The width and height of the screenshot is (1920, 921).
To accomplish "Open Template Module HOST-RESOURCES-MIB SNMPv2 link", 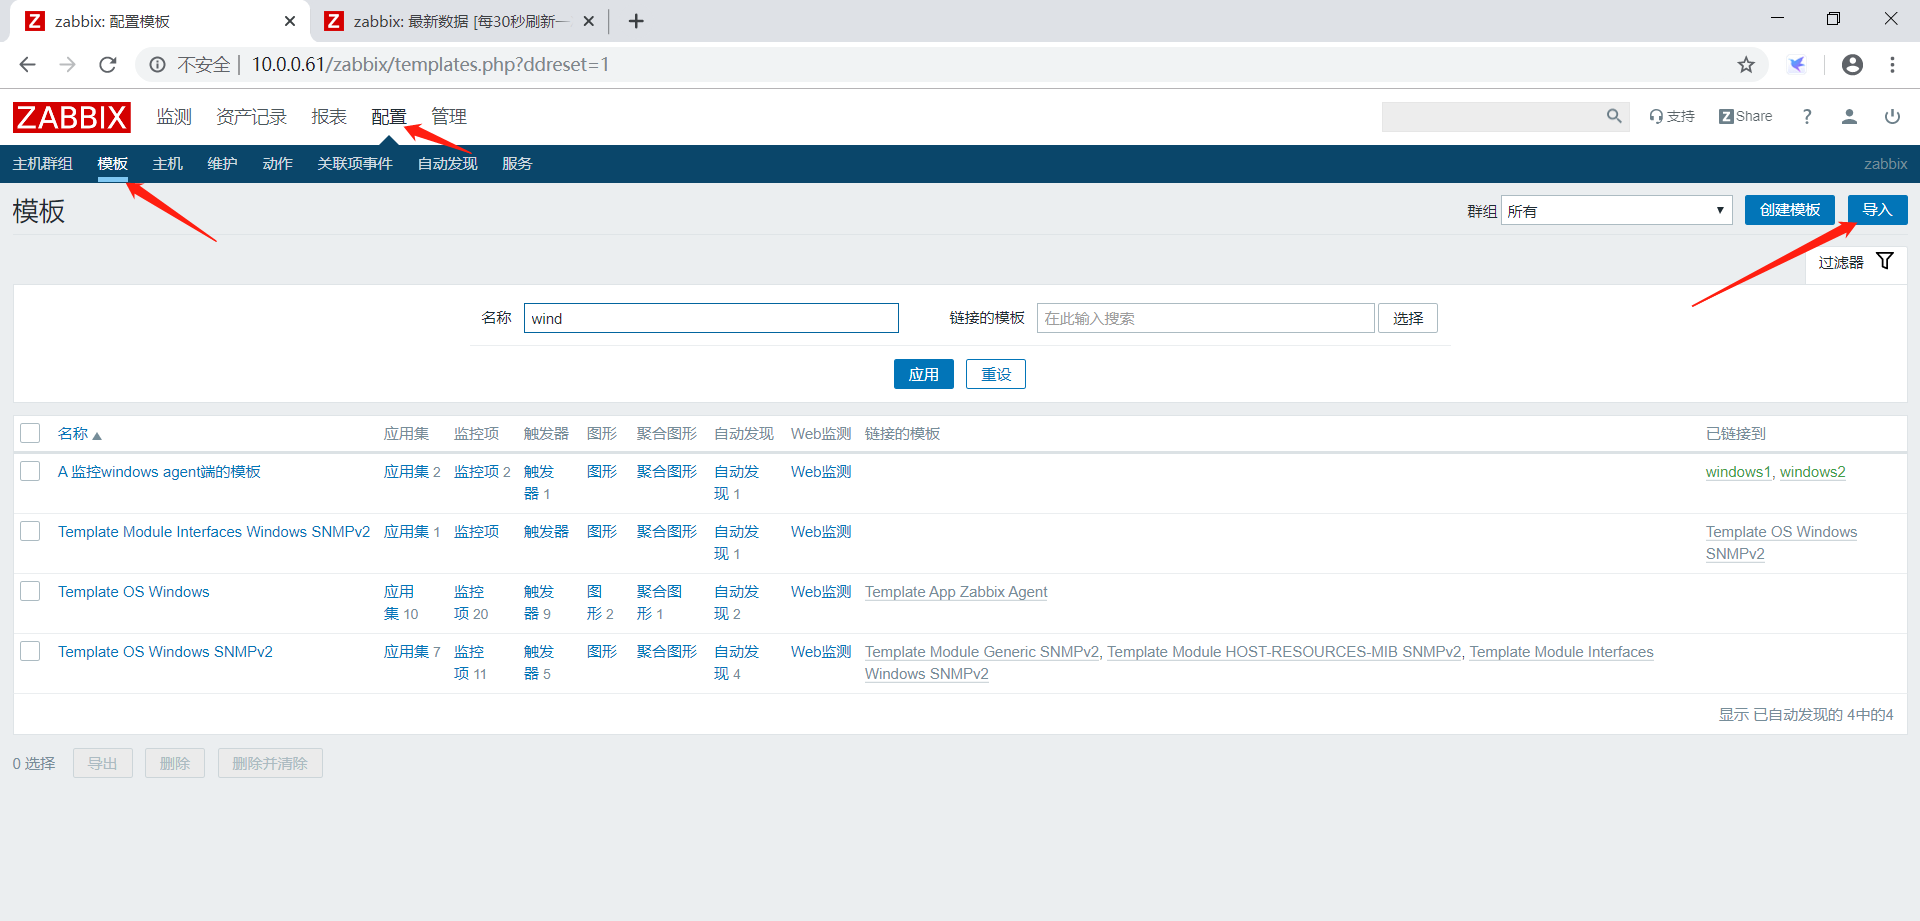I will coord(1284,652).
